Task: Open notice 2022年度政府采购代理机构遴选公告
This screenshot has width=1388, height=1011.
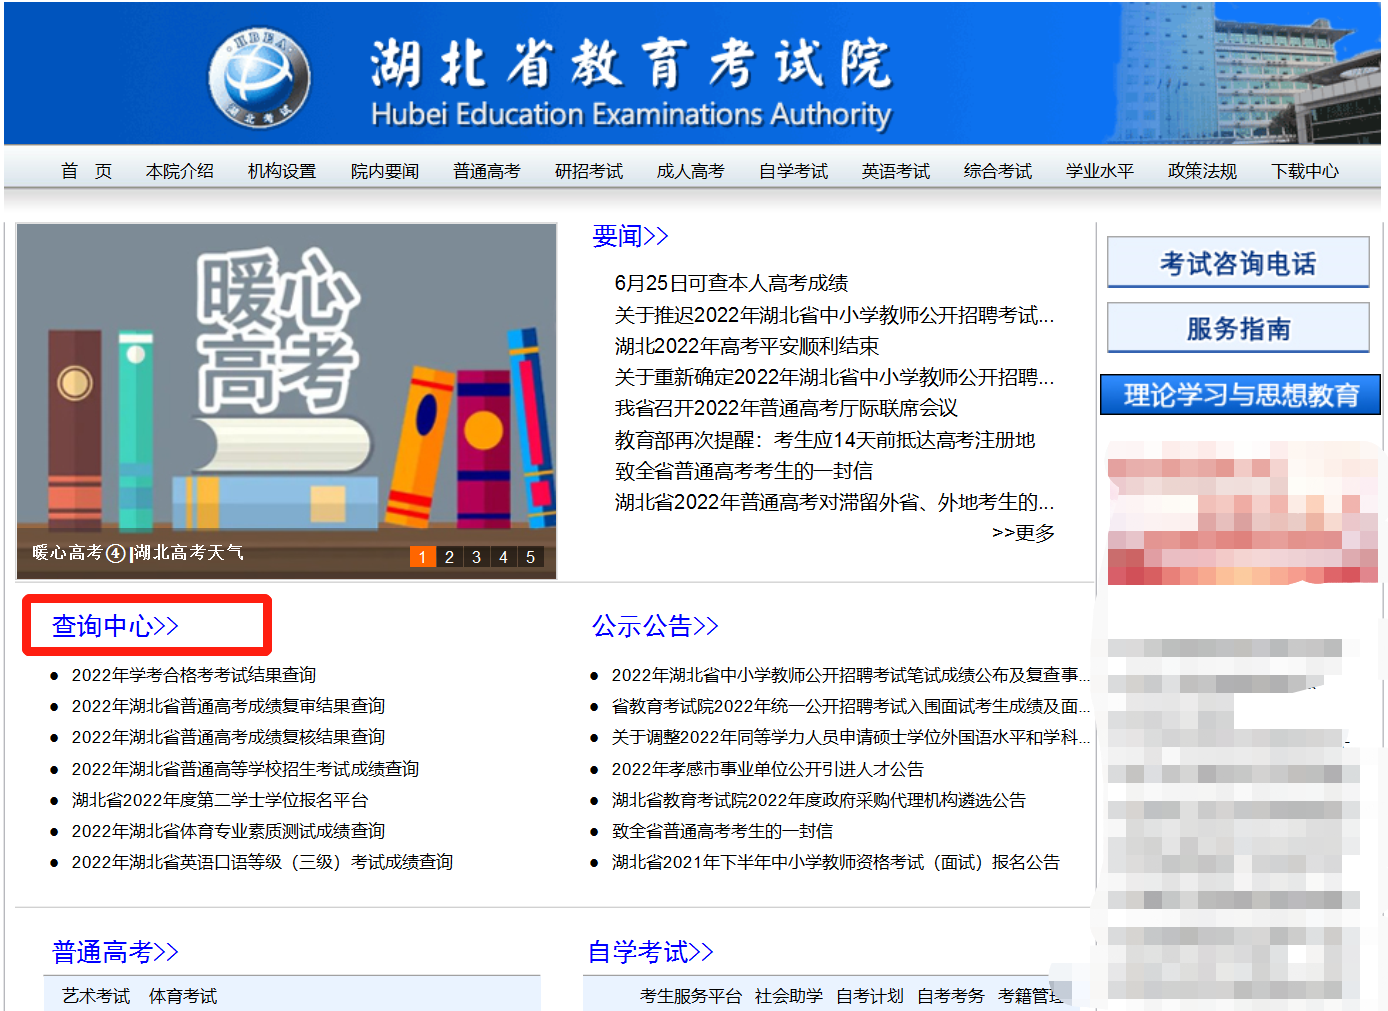Action: pos(819,800)
